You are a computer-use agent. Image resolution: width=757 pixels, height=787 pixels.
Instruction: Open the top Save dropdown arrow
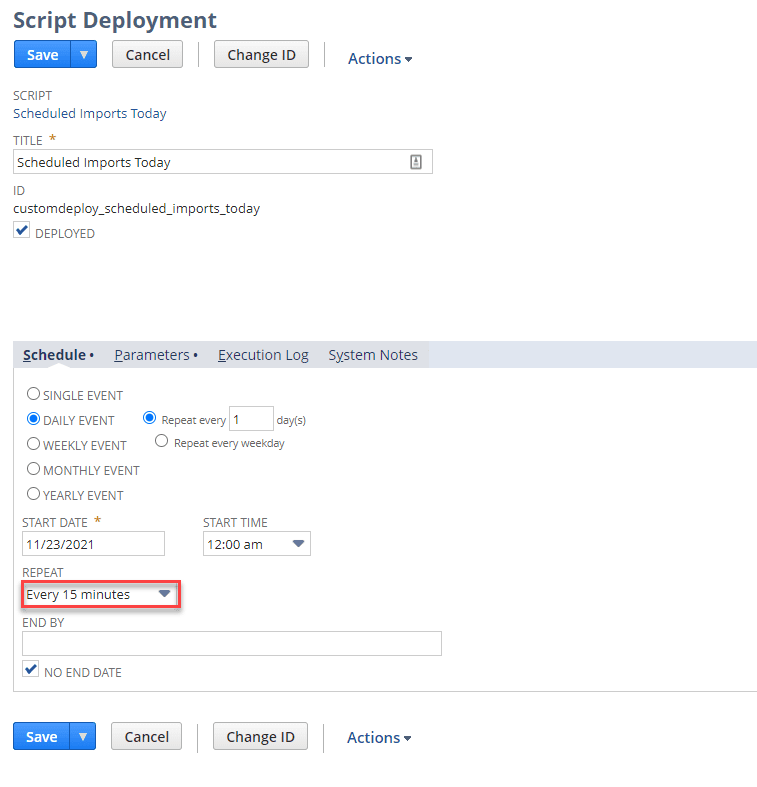pyautogui.click(x=84, y=54)
